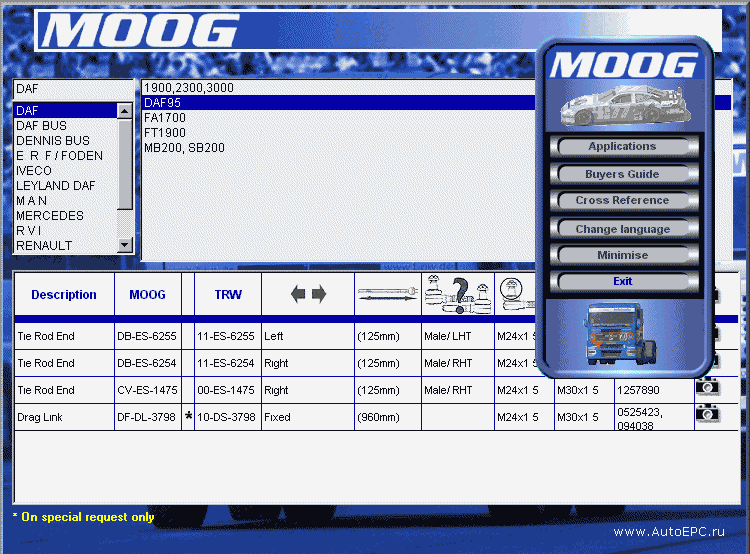Open the Buyers Guide
The image size is (750, 554).
pos(624,174)
